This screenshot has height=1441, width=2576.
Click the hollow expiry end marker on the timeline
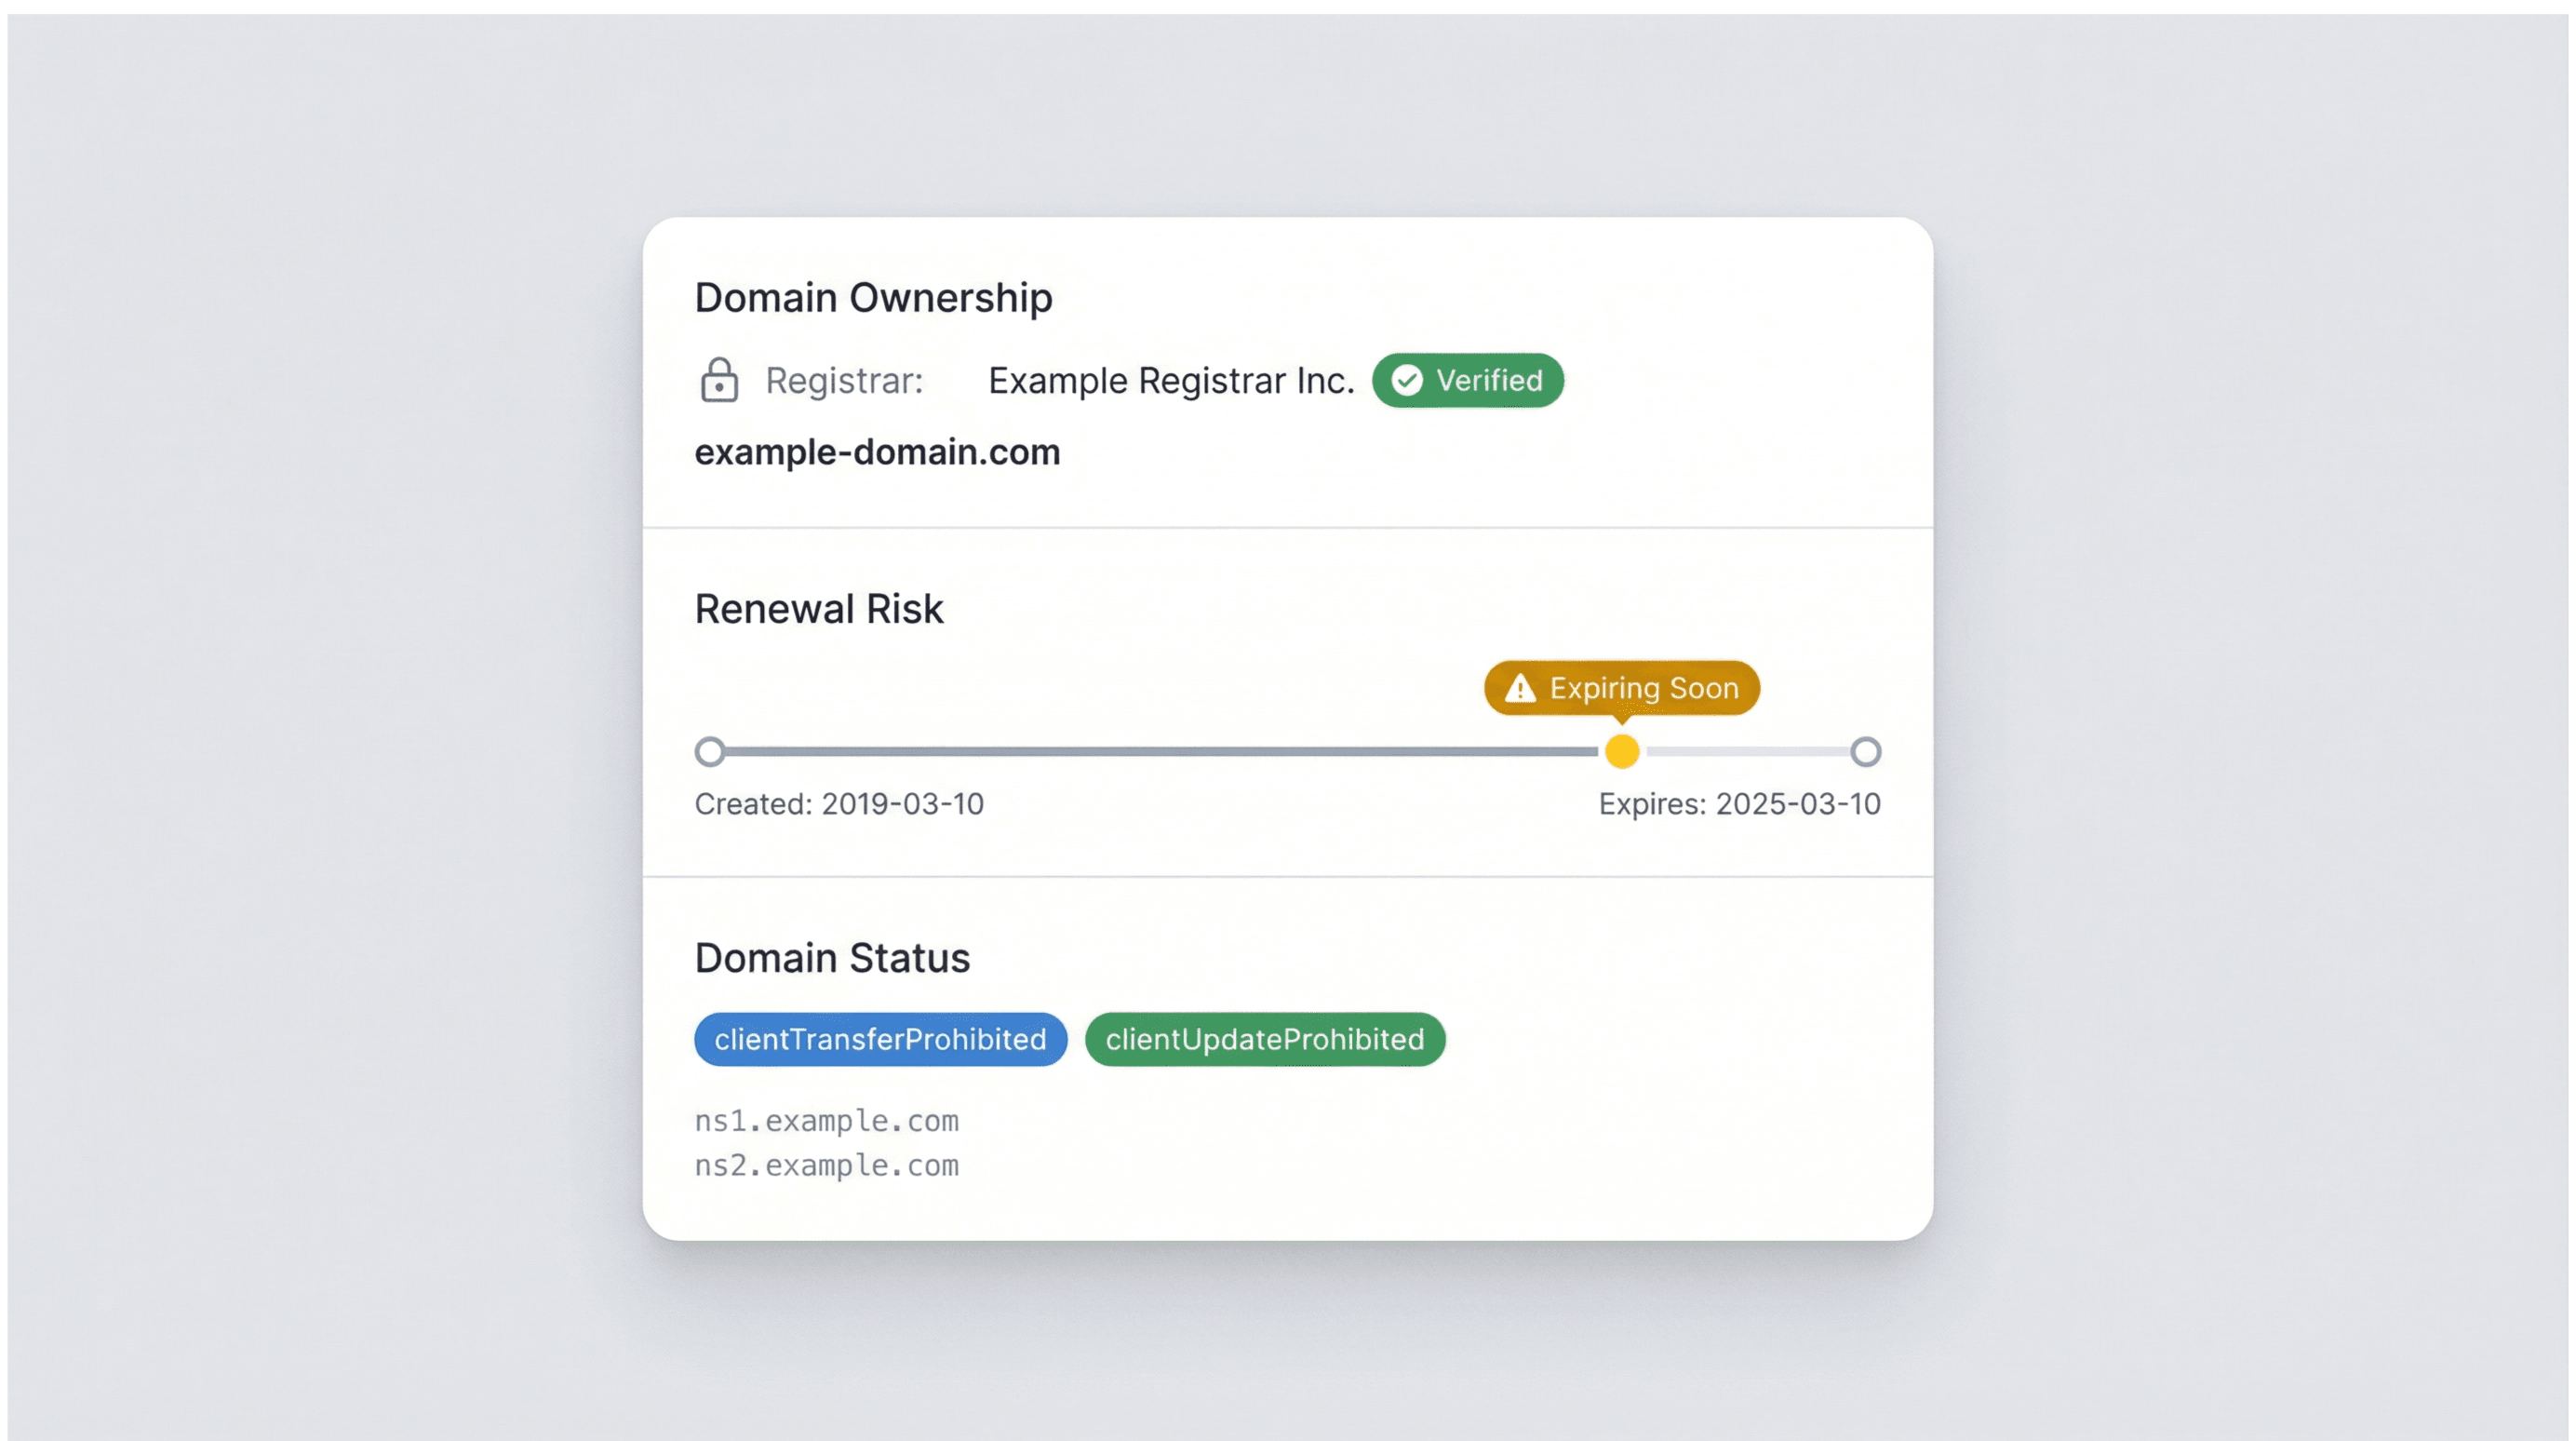[1865, 752]
